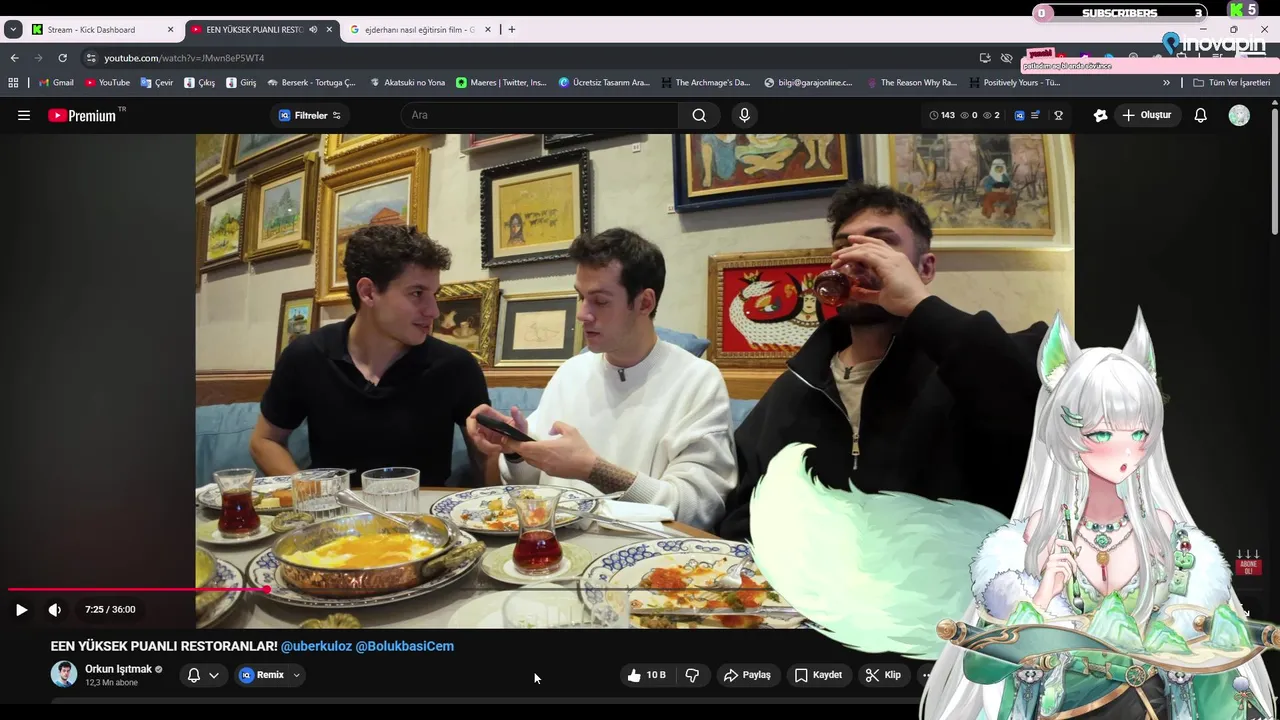View site information icon in address bar
This screenshot has width=1280, height=720.
pos(91,58)
